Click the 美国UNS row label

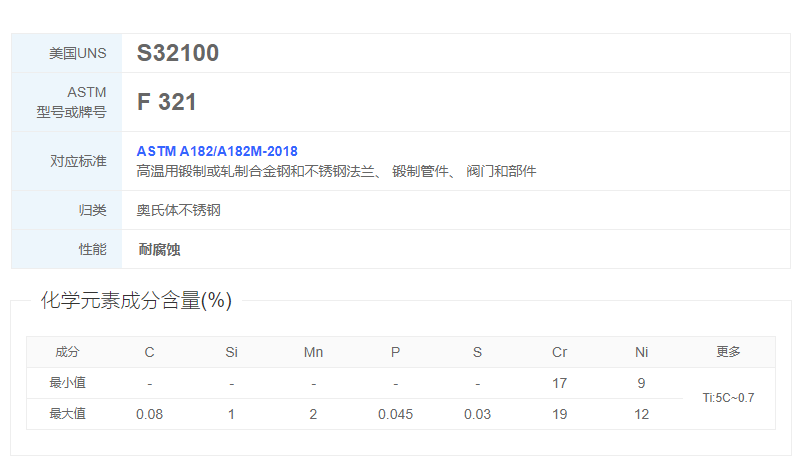point(77,54)
